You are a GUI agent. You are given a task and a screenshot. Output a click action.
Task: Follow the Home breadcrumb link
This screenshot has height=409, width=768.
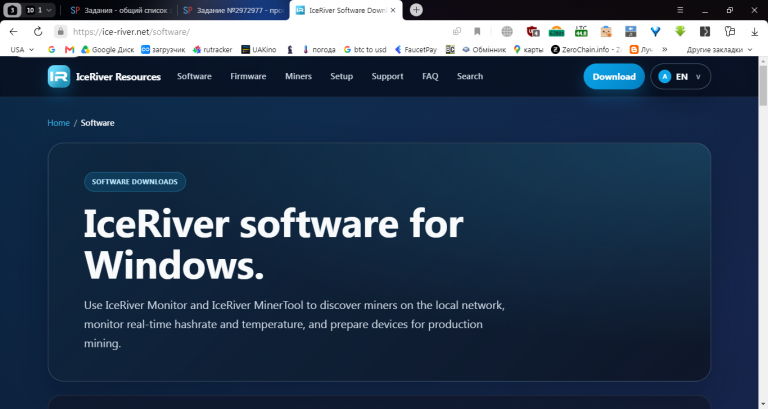pyautogui.click(x=58, y=123)
